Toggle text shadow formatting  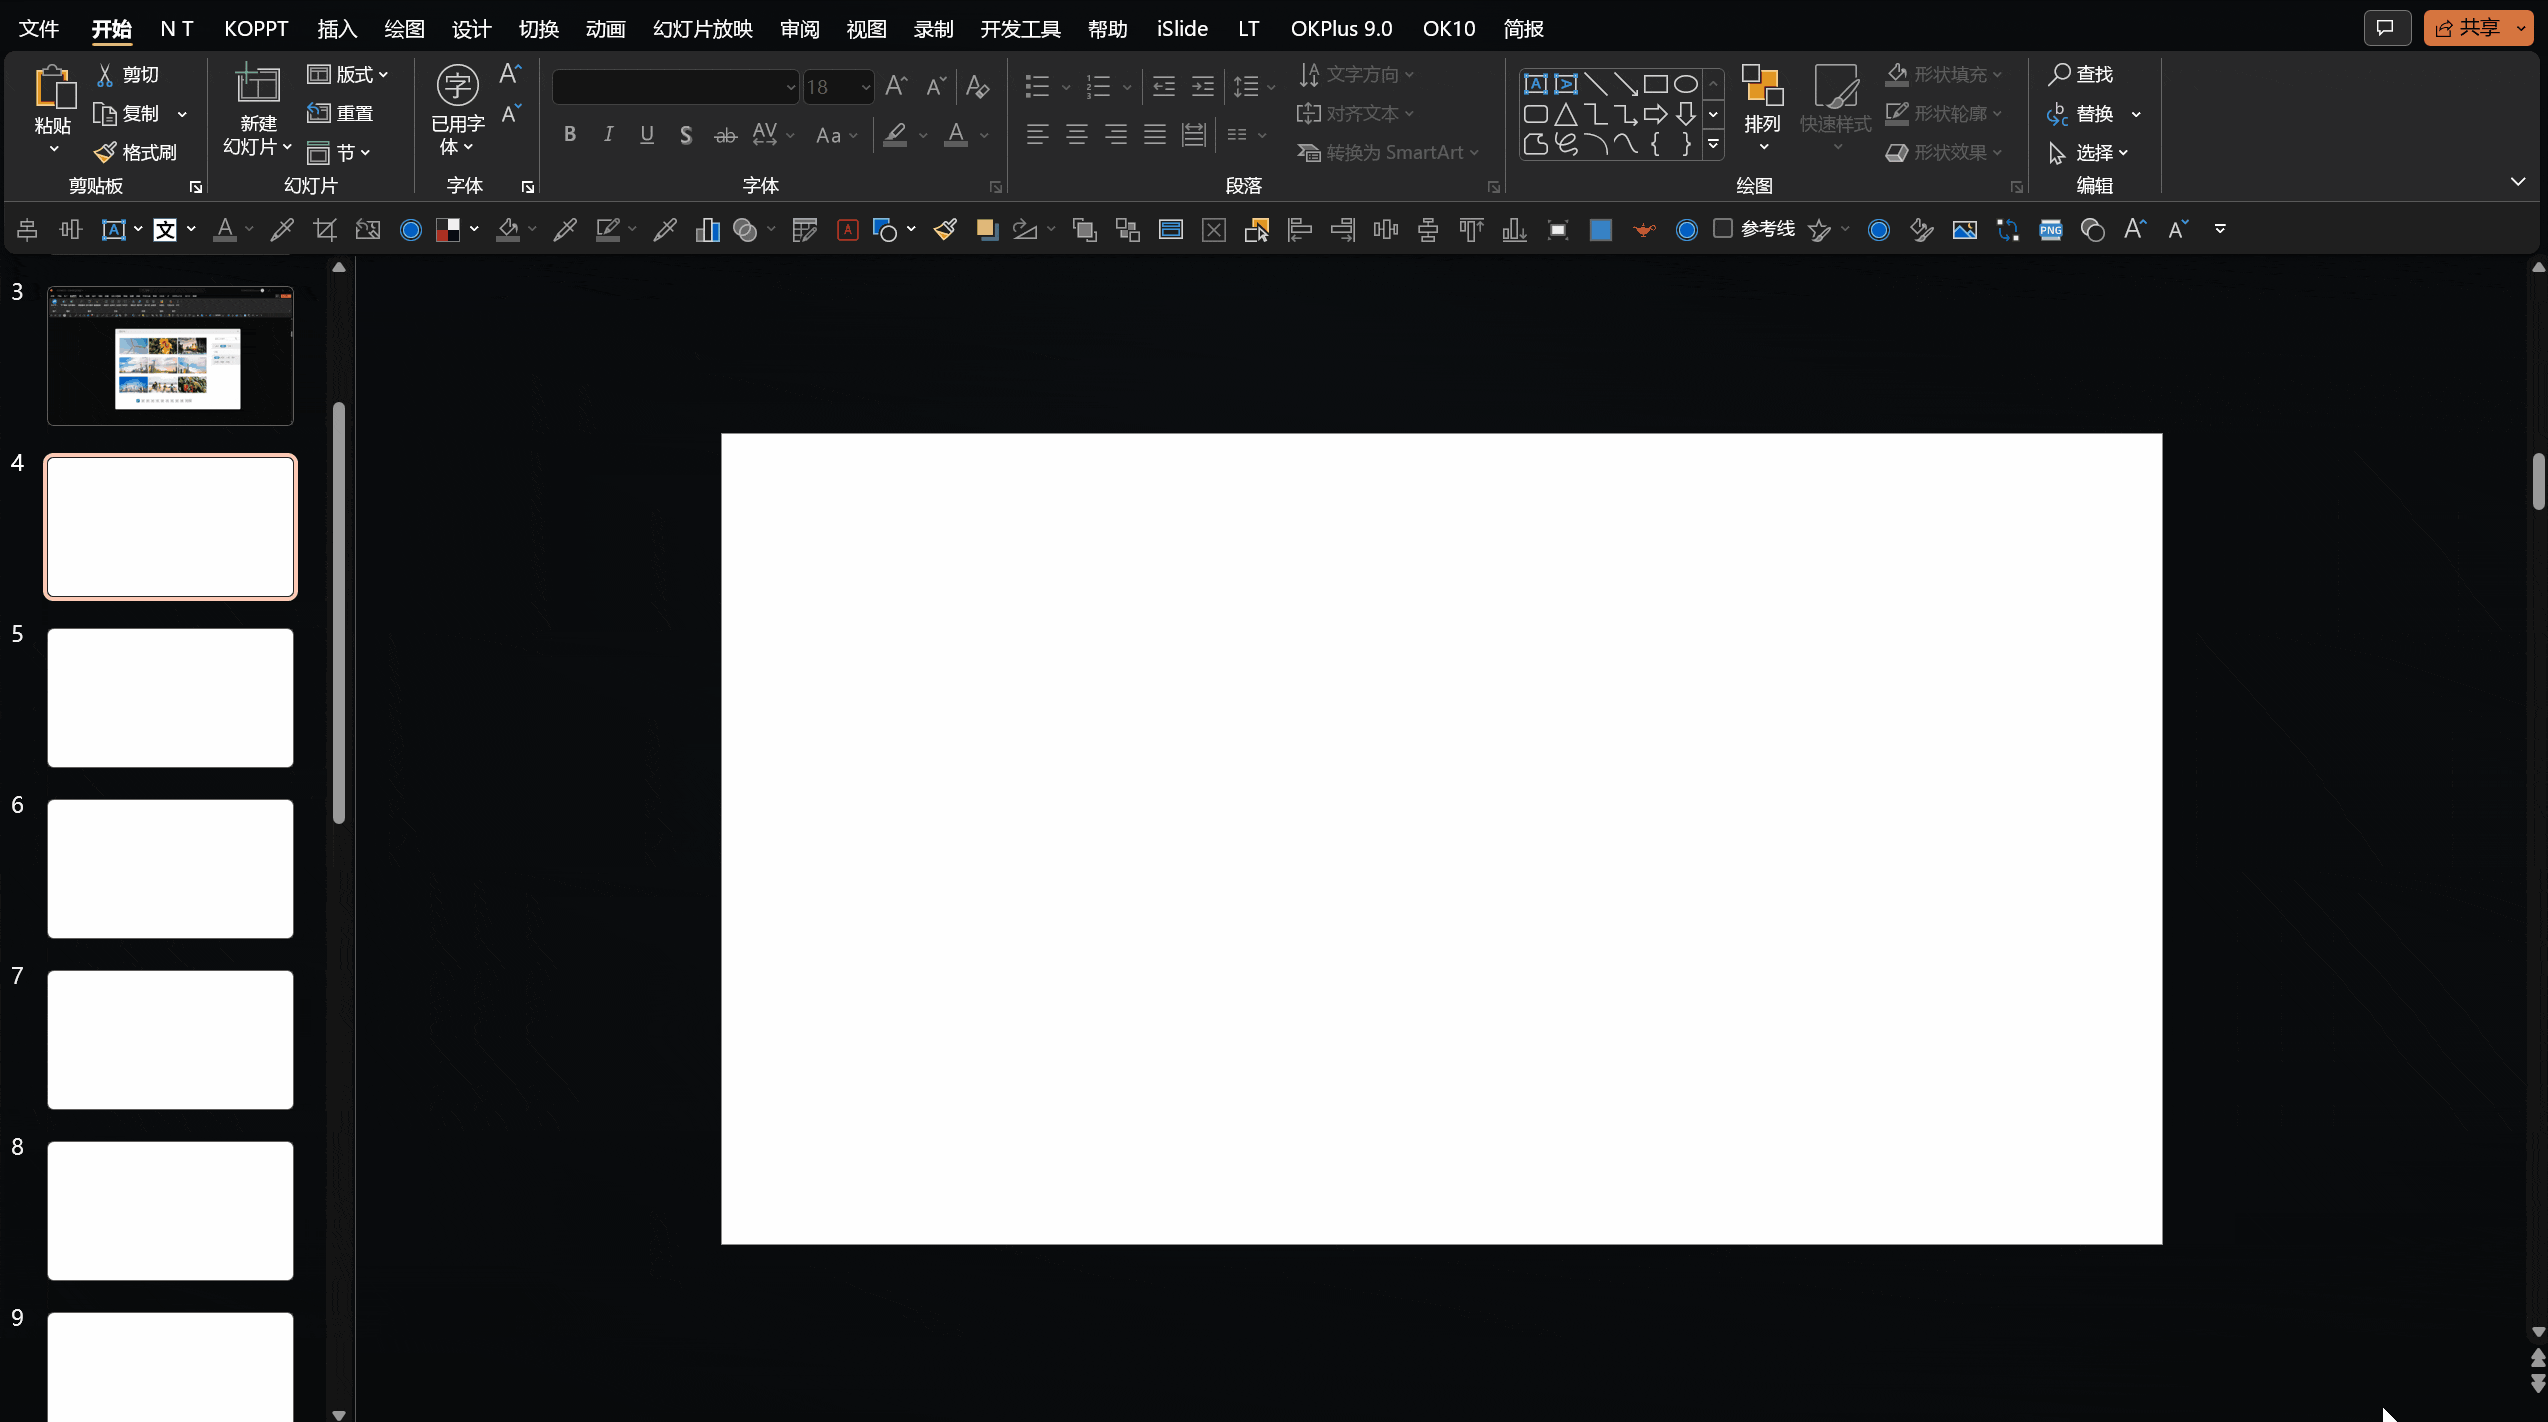(x=686, y=135)
